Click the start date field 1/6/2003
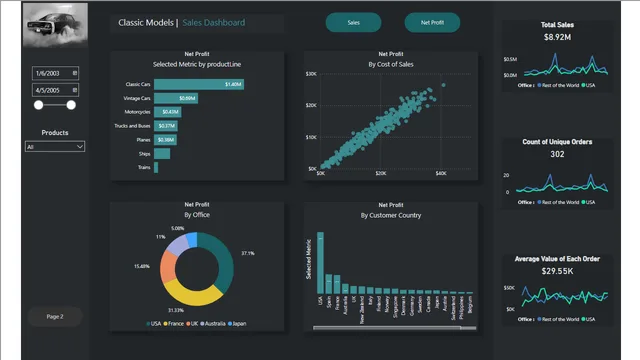The image size is (640, 360). click(x=56, y=73)
